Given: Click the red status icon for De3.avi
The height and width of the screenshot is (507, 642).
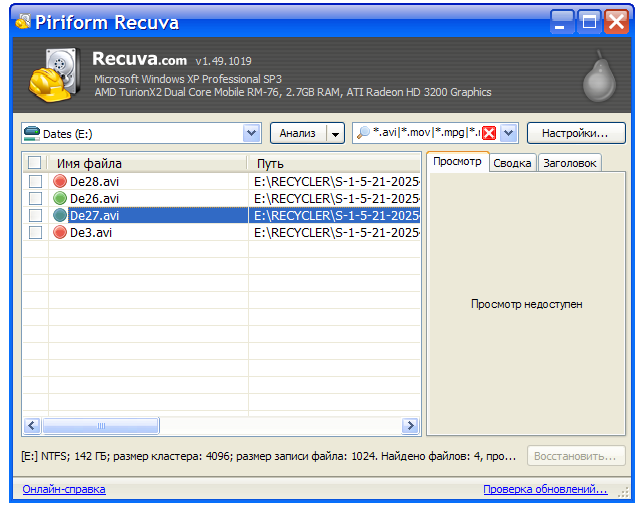Looking at the screenshot, I should (x=60, y=232).
